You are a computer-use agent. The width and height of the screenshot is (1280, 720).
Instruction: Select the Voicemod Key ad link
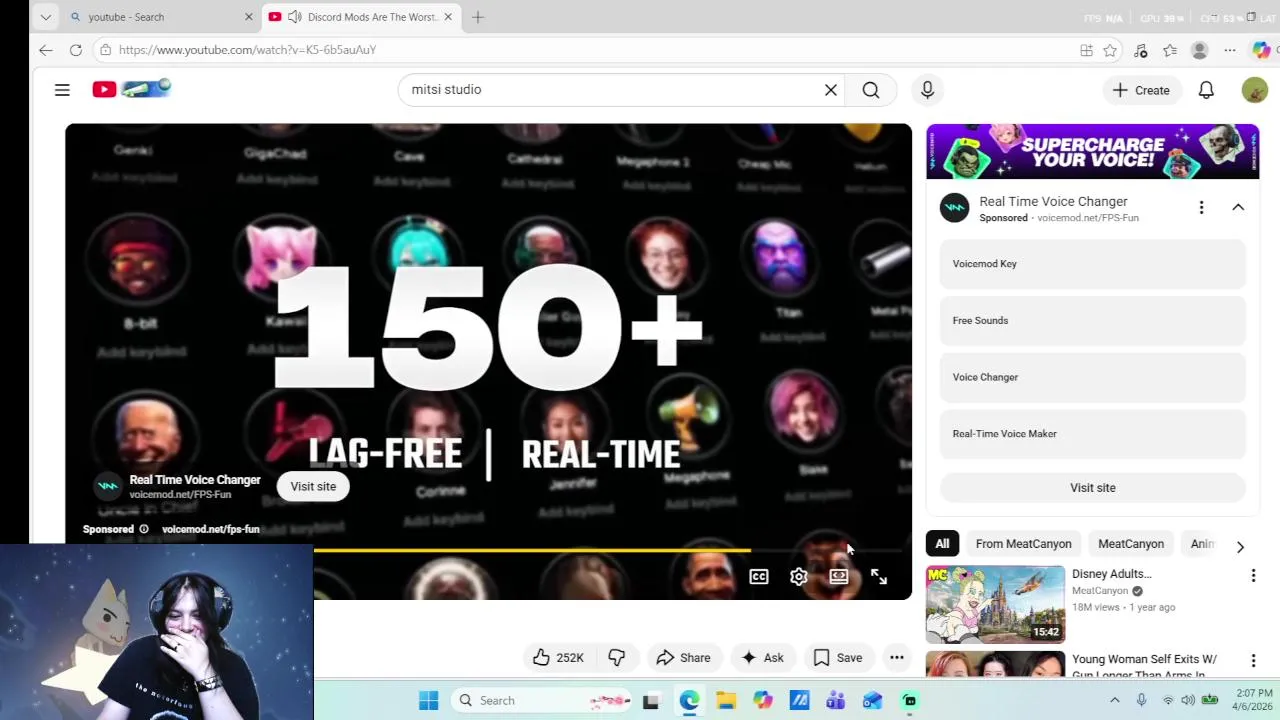(1092, 264)
